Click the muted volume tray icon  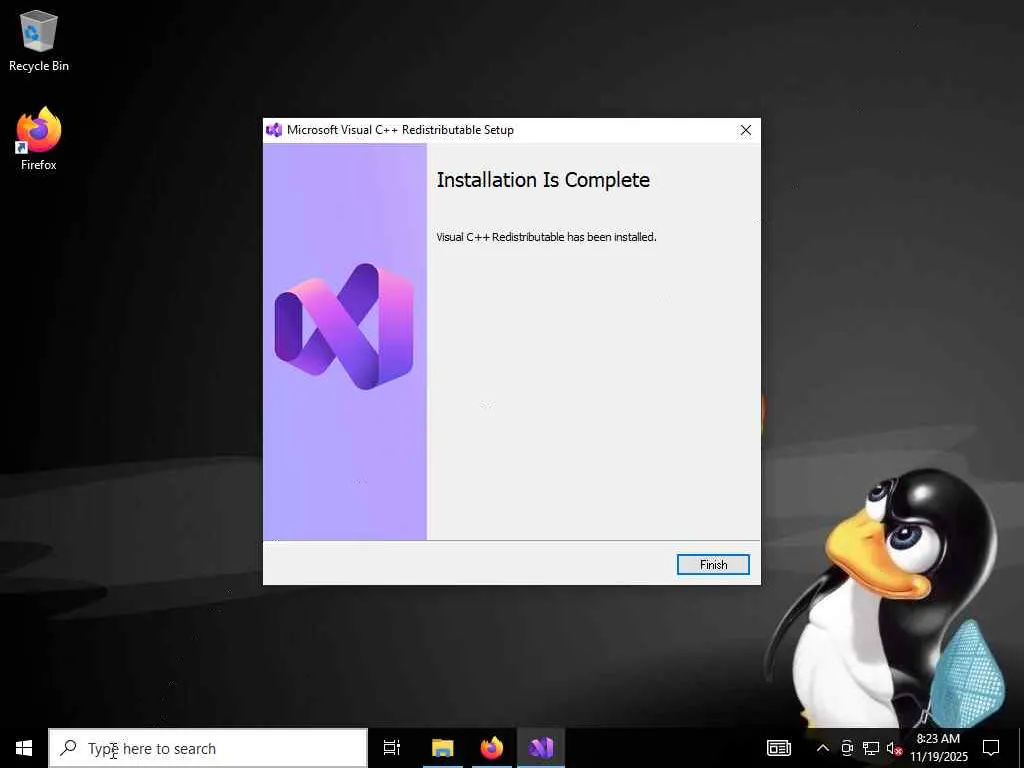[x=893, y=748]
